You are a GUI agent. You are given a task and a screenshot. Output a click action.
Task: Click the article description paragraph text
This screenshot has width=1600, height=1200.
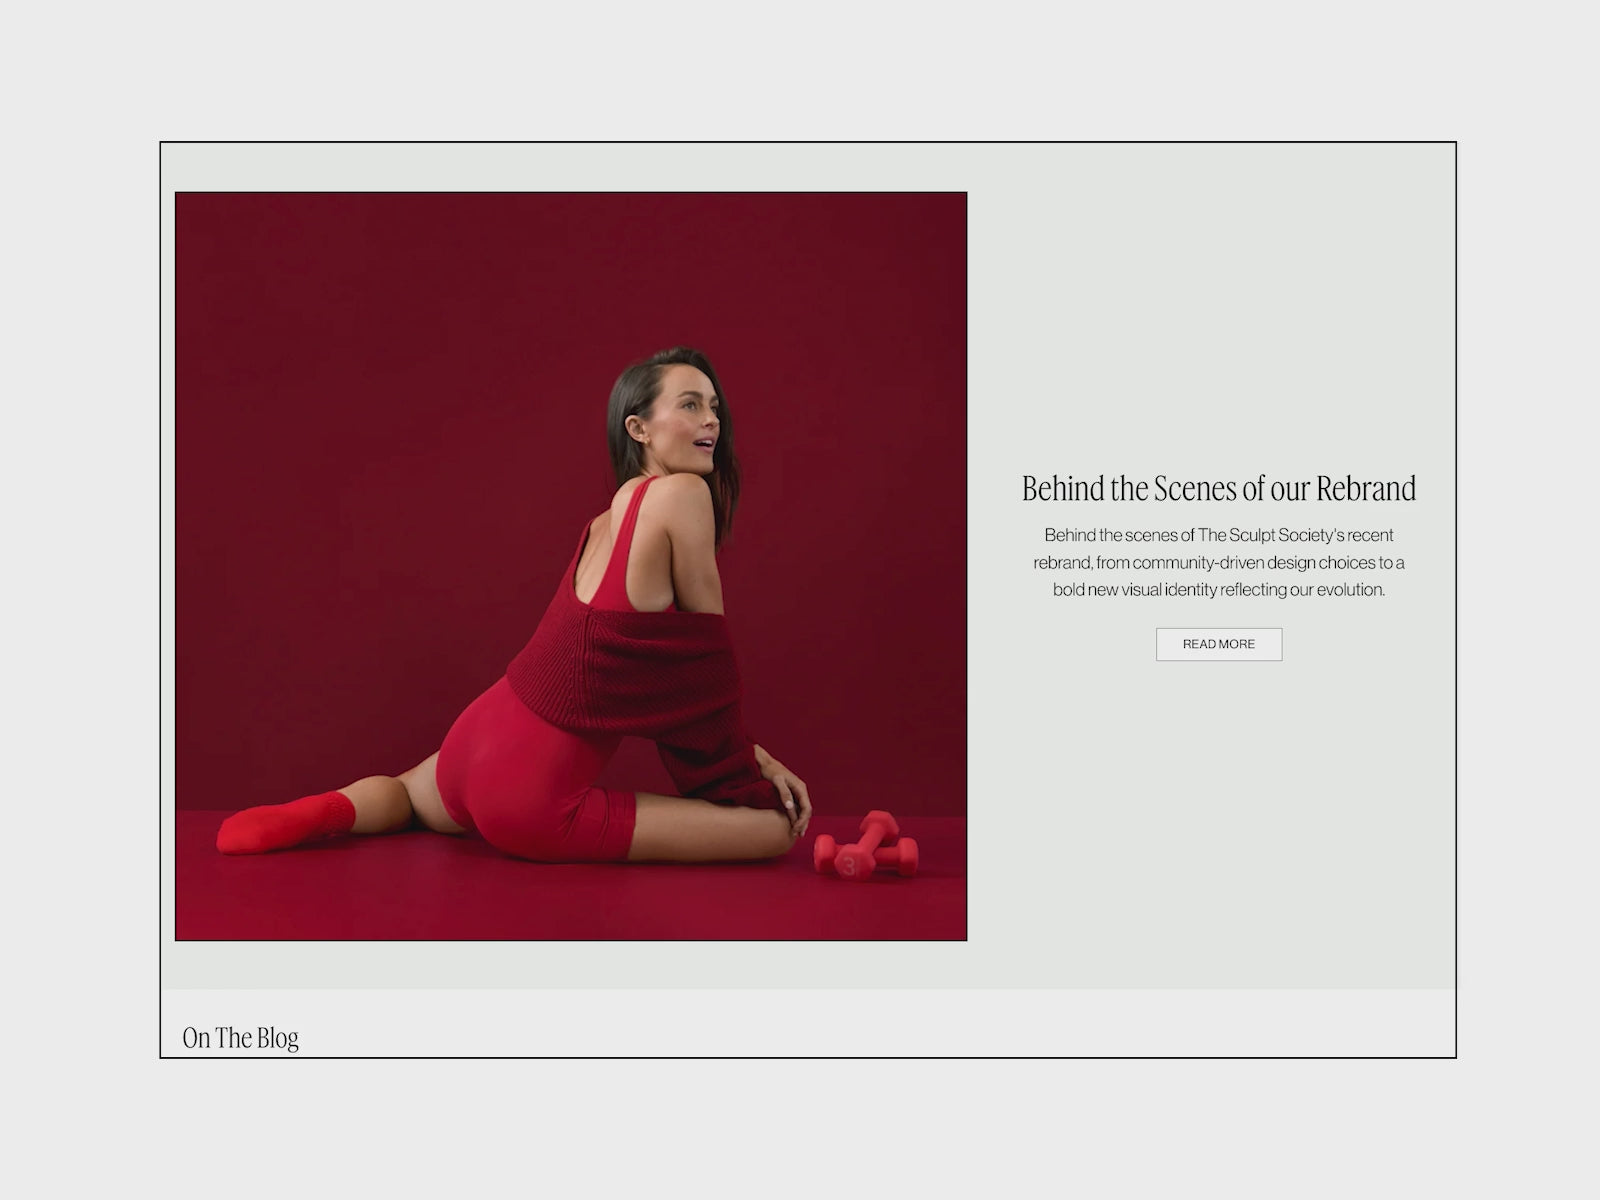click(x=1219, y=562)
